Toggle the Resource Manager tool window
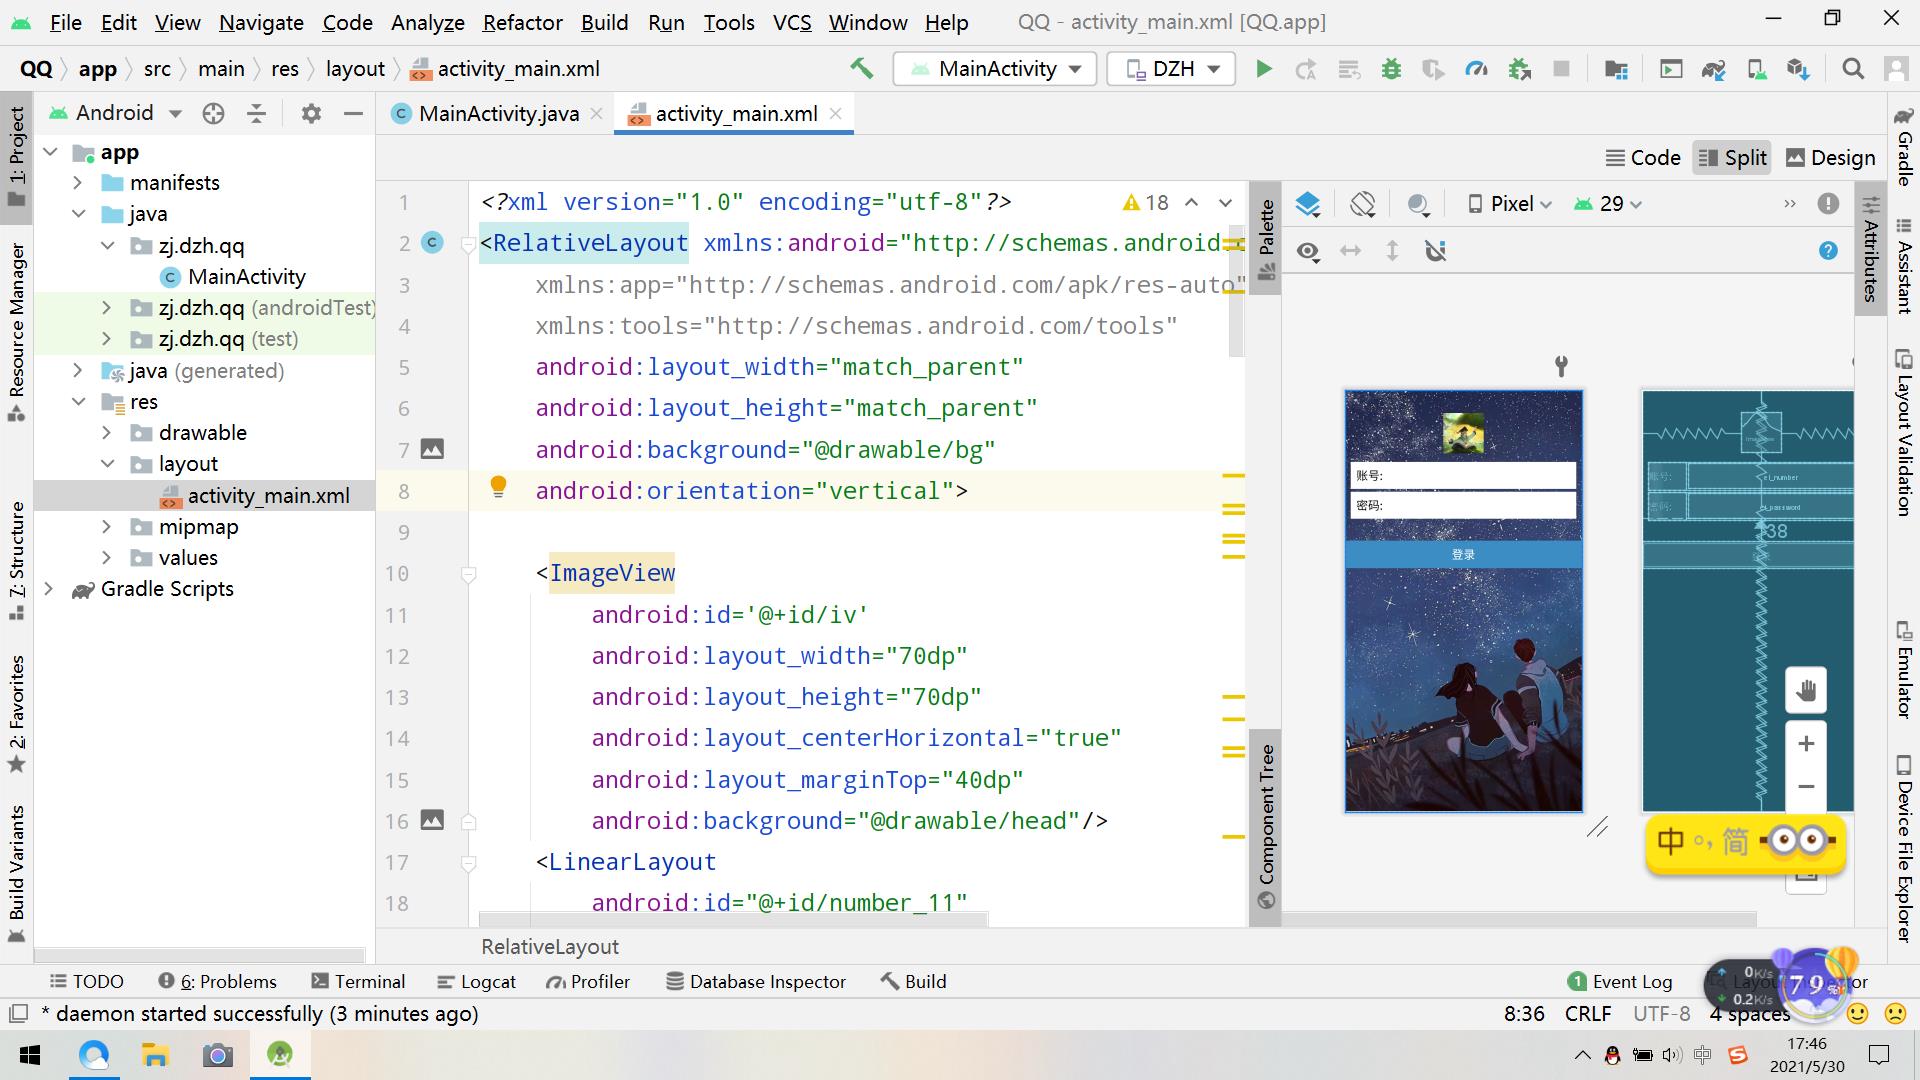Screen dimensions: 1920x1080 pos(16,331)
